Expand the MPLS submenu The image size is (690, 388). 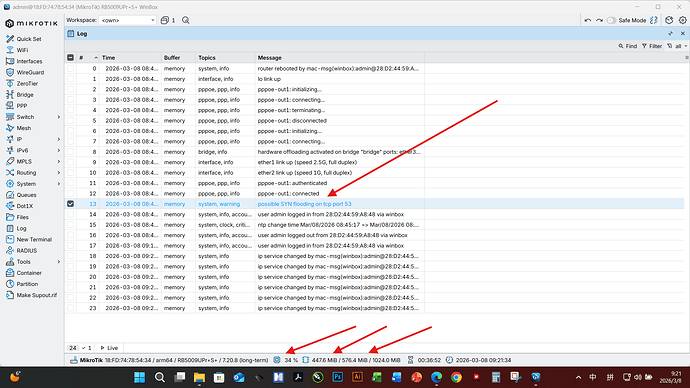(59, 161)
